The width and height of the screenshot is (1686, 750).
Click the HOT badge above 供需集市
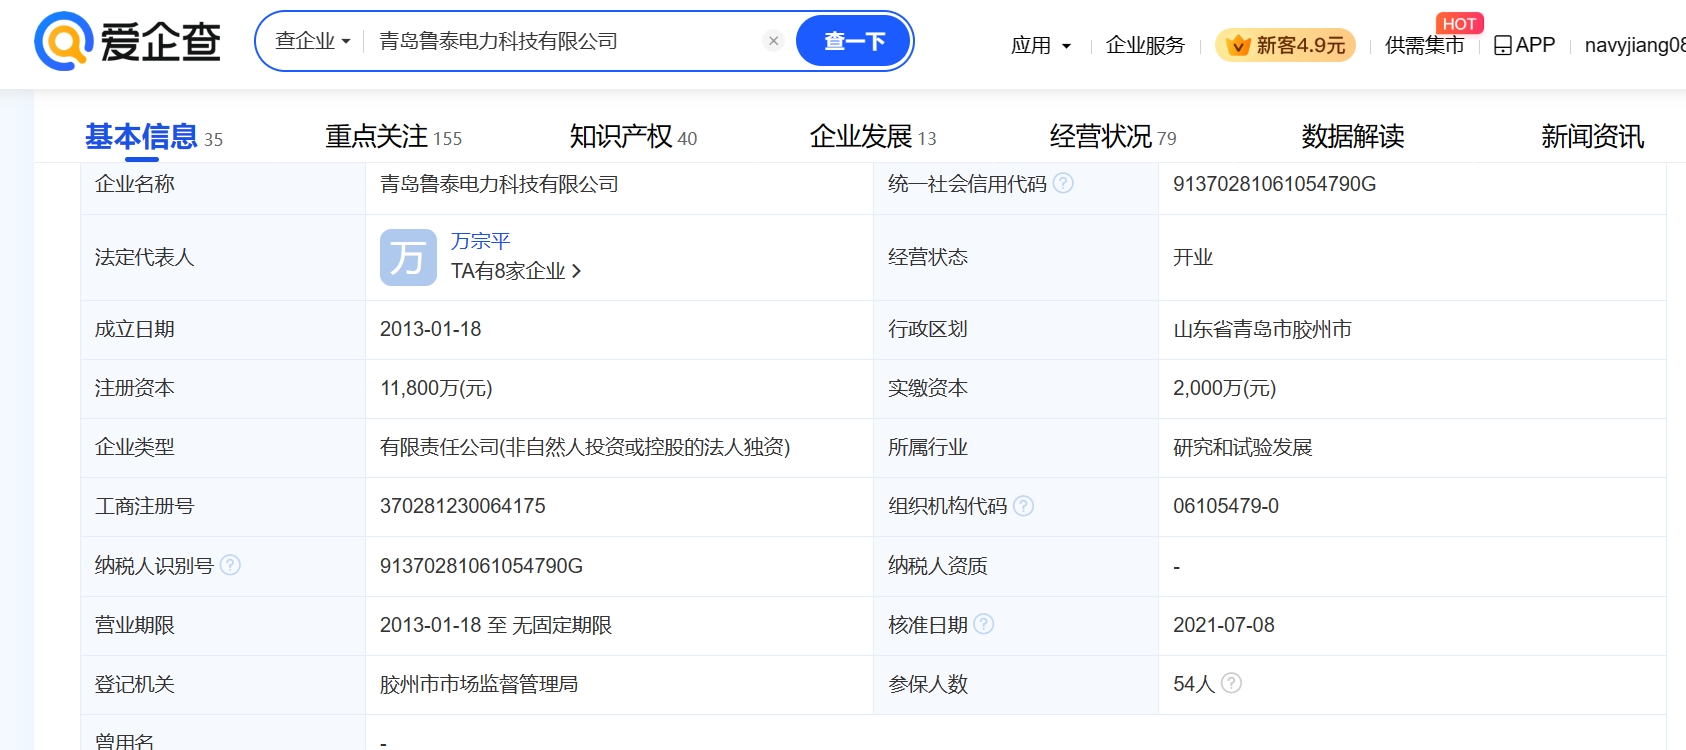(x=1460, y=23)
